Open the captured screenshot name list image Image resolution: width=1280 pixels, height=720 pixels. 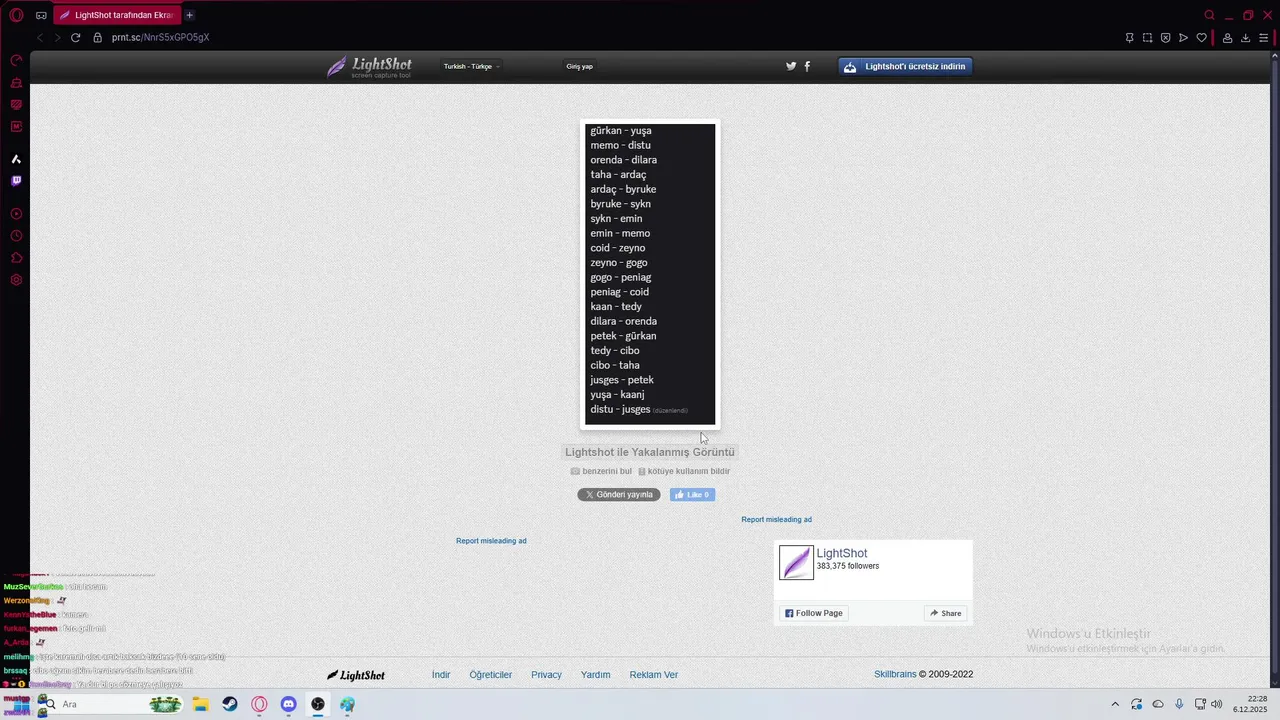(650, 274)
